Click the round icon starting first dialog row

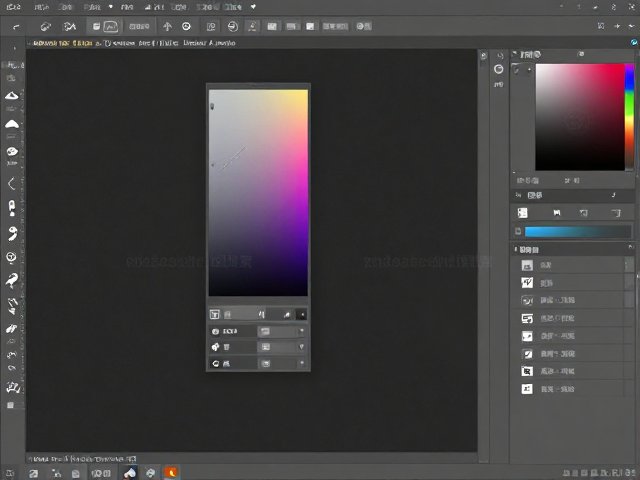point(216,331)
